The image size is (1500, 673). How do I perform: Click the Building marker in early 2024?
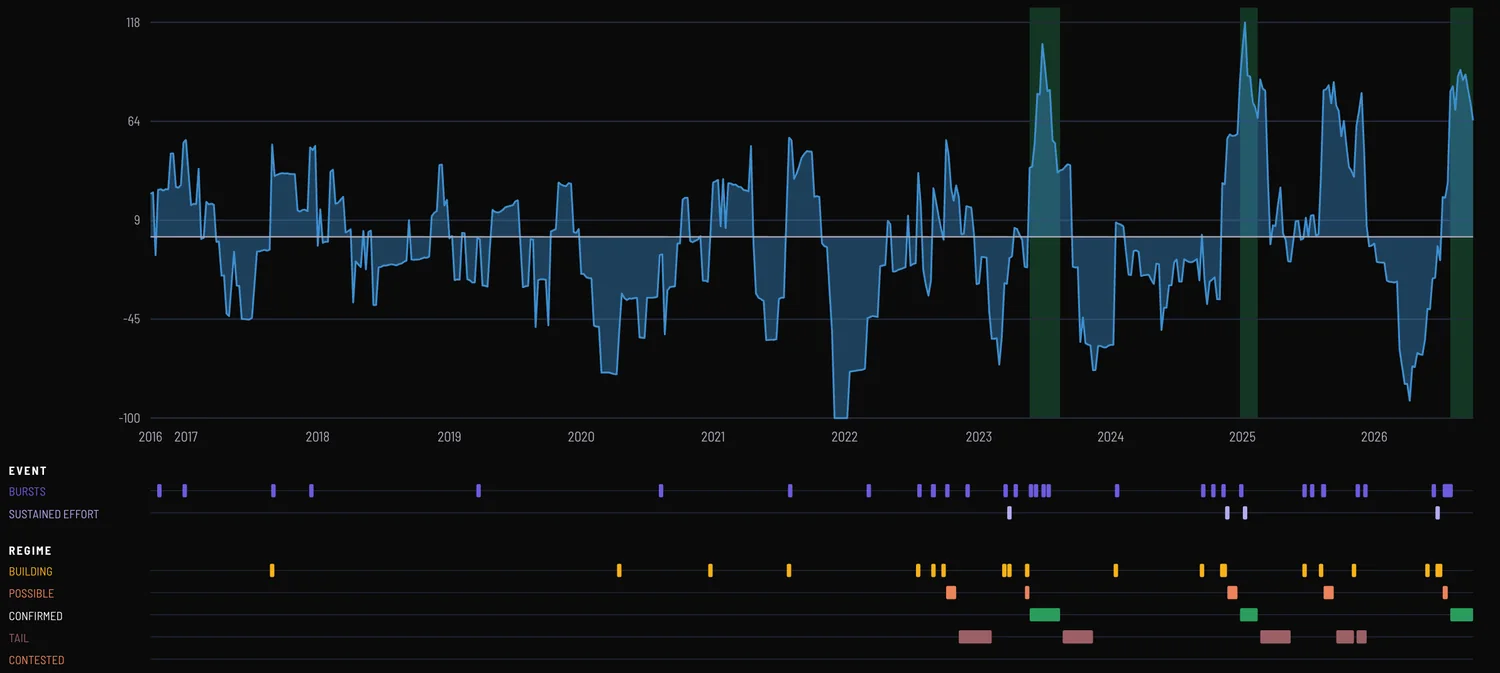point(1116,571)
